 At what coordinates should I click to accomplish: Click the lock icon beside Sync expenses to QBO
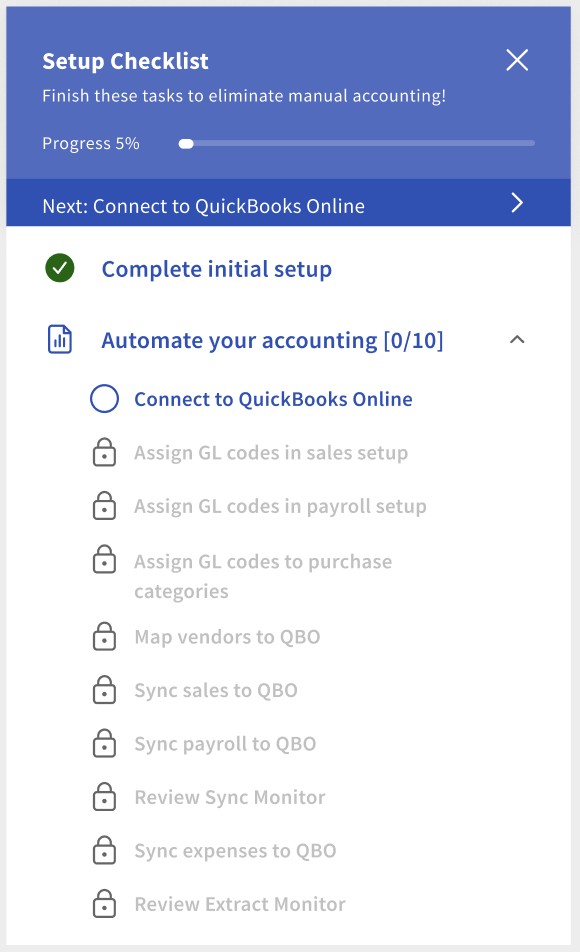pyautogui.click(x=104, y=850)
